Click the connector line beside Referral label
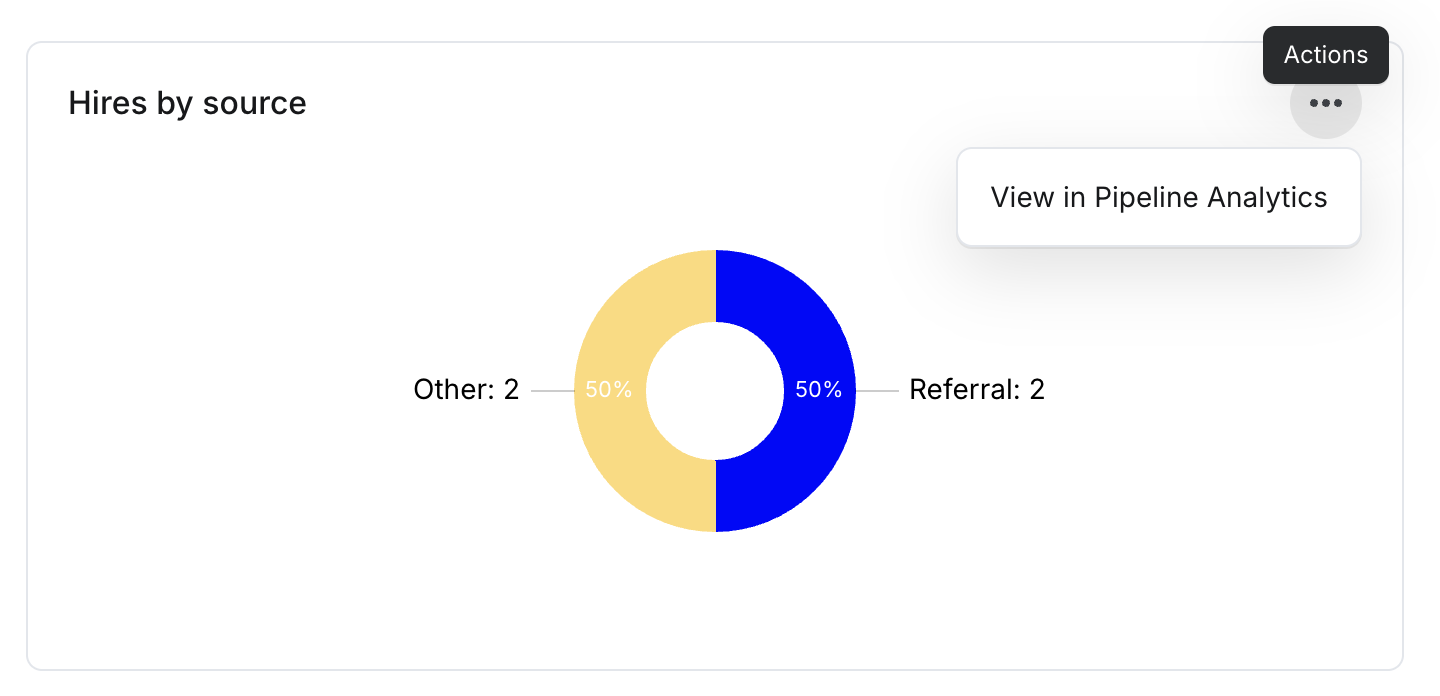Viewport: 1440px width, 696px height. [x=877, y=391]
